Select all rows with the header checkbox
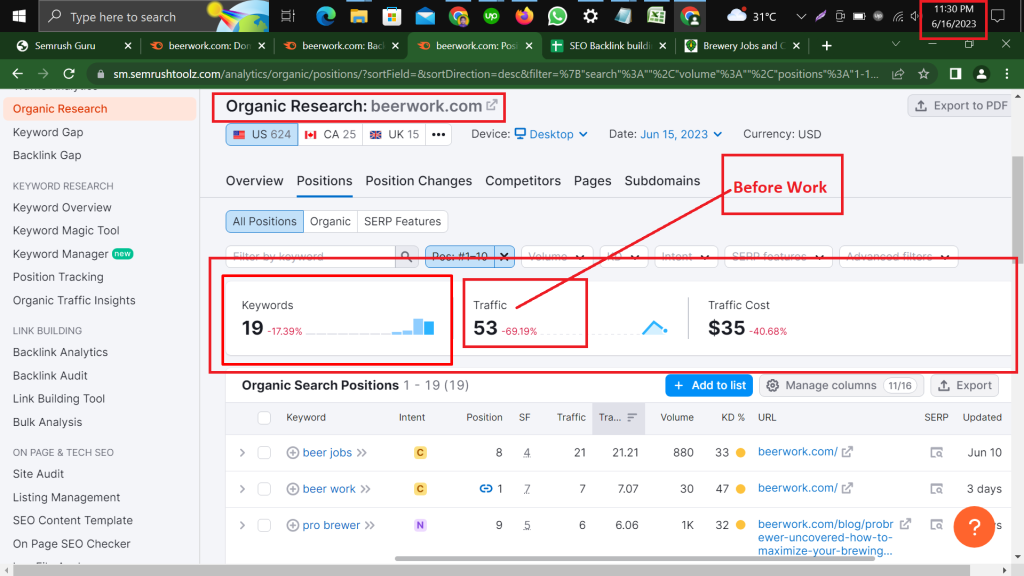 click(x=264, y=418)
